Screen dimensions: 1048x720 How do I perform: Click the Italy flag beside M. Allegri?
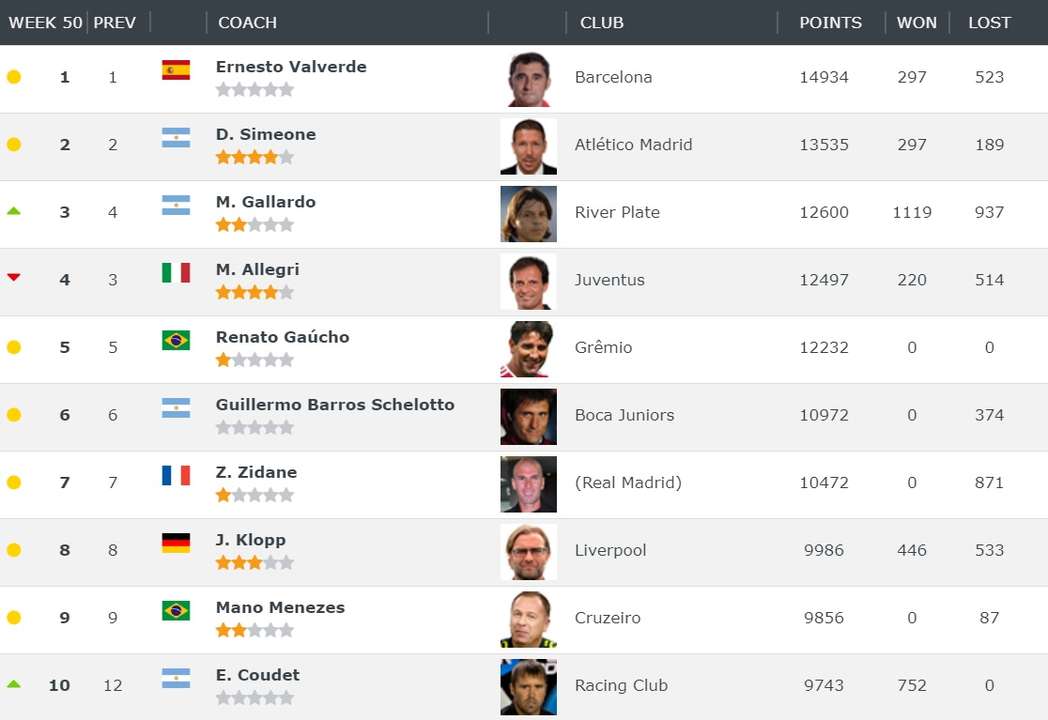(x=176, y=272)
